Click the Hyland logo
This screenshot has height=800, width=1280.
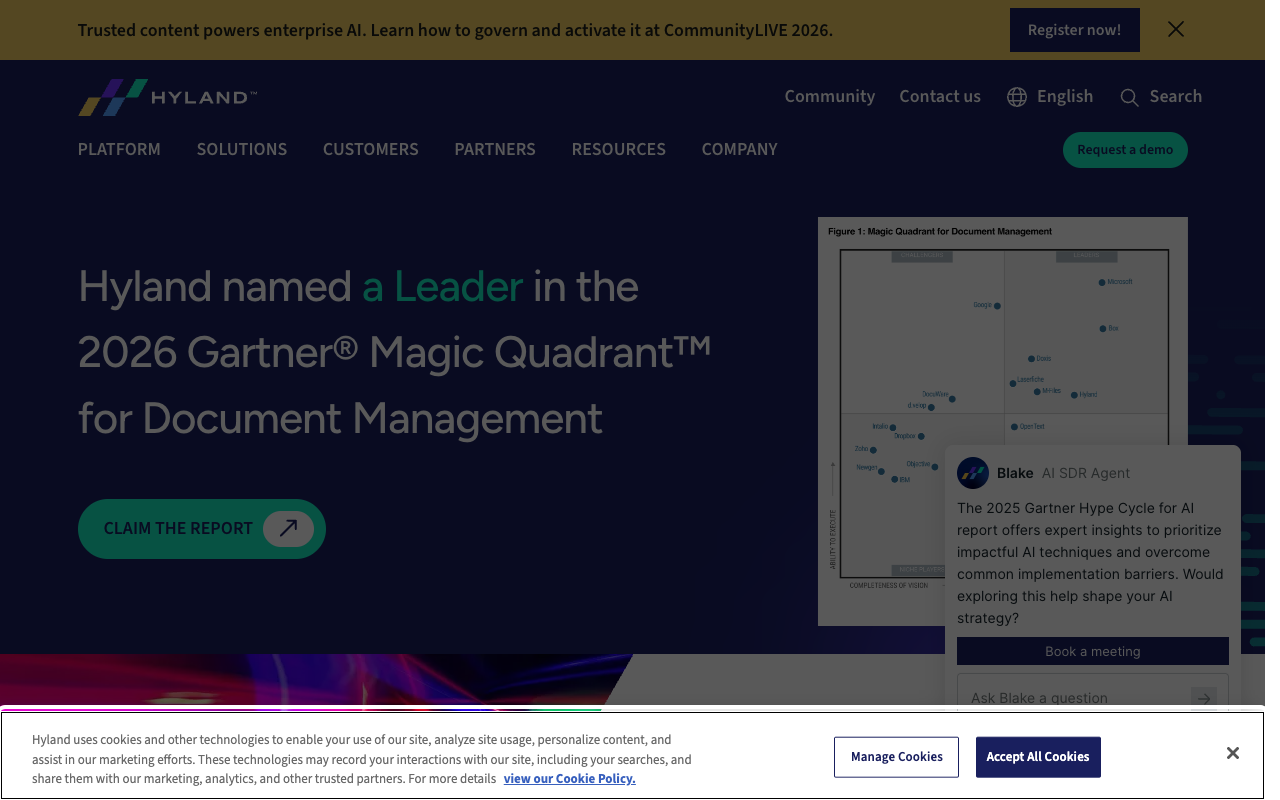[x=168, y=97]
